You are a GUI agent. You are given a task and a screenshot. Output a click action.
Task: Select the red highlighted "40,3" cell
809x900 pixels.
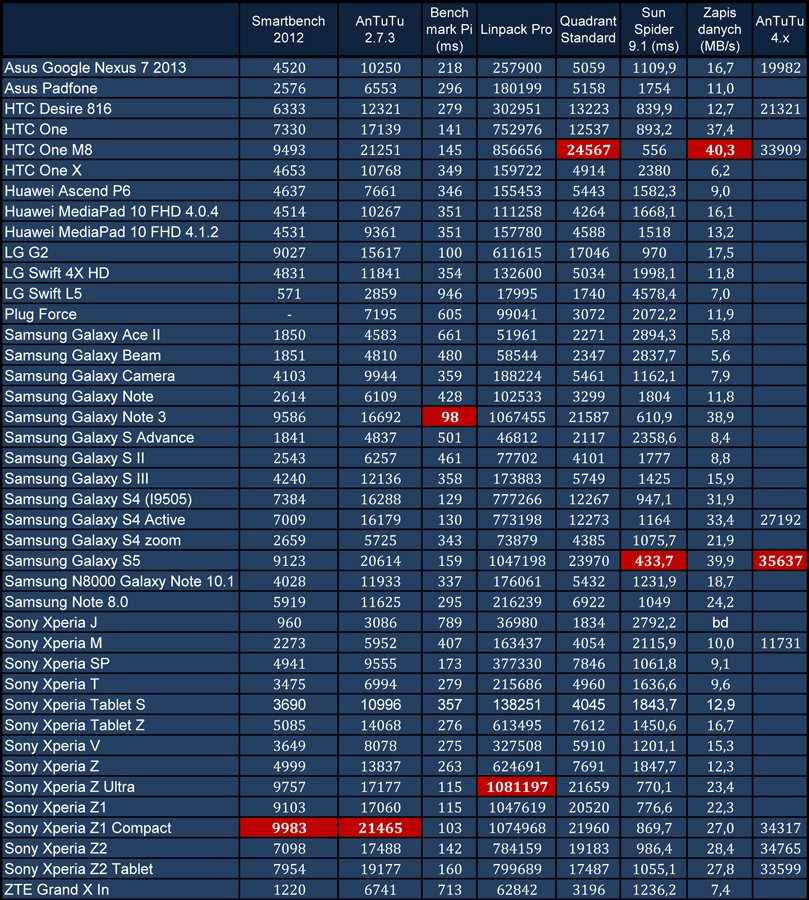coord(719,150)
